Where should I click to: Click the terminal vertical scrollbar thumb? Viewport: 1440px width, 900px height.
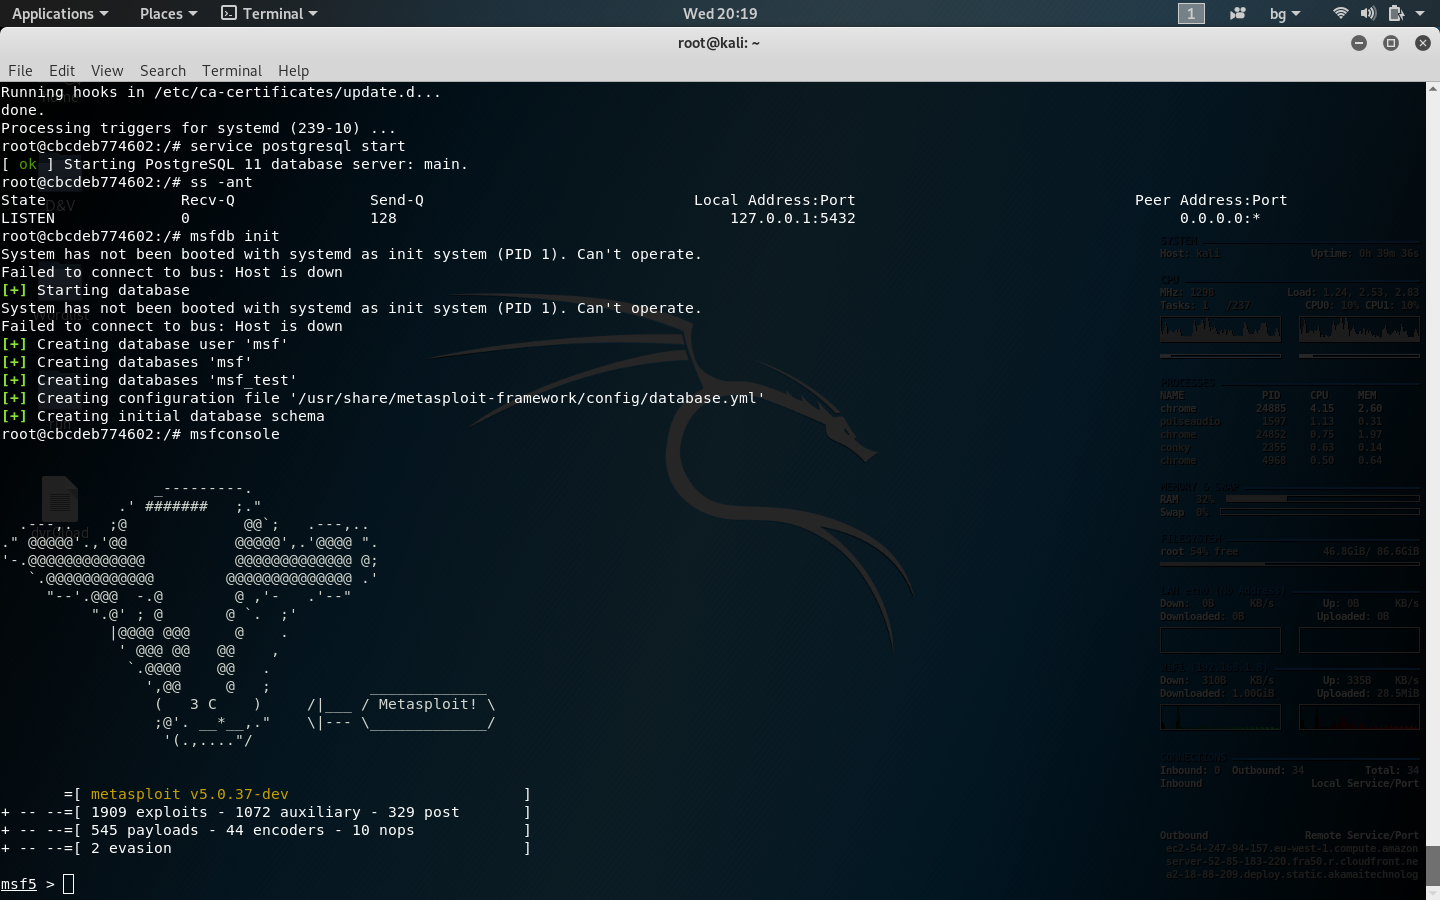(1433, 865)
